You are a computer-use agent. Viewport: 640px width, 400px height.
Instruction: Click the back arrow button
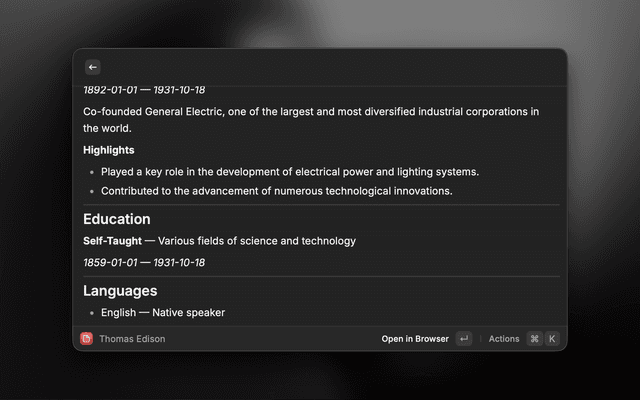(93, 67)
